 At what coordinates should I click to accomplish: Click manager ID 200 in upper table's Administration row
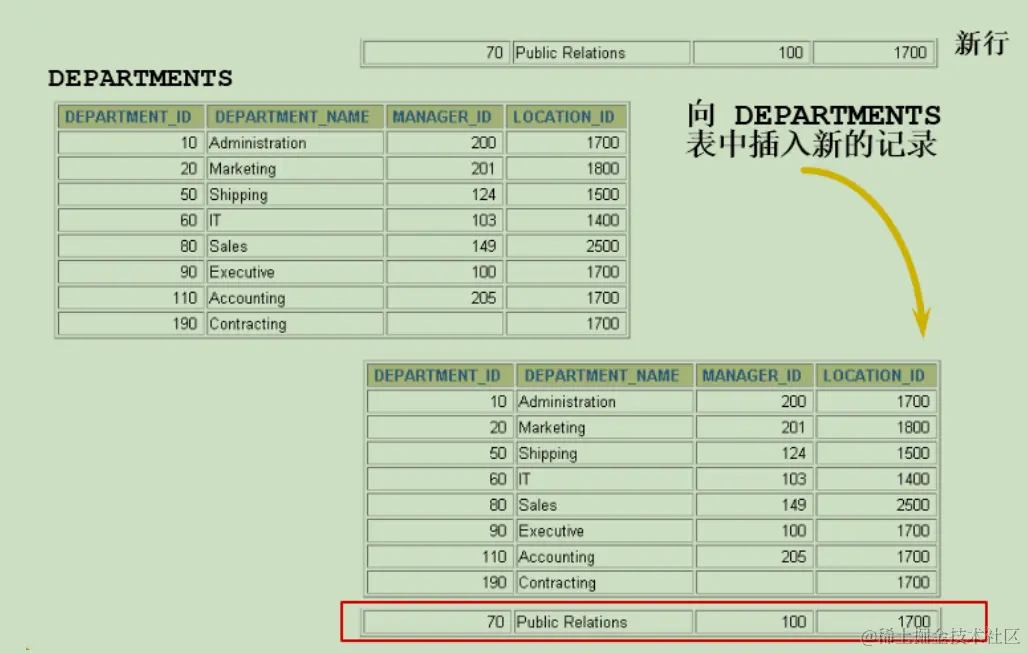point(483,143)
